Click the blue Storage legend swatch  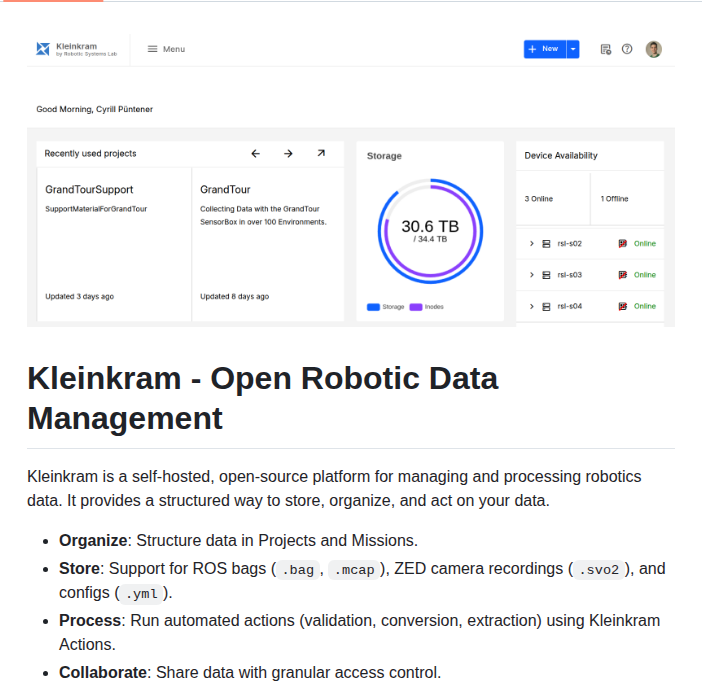pos(373,307)
